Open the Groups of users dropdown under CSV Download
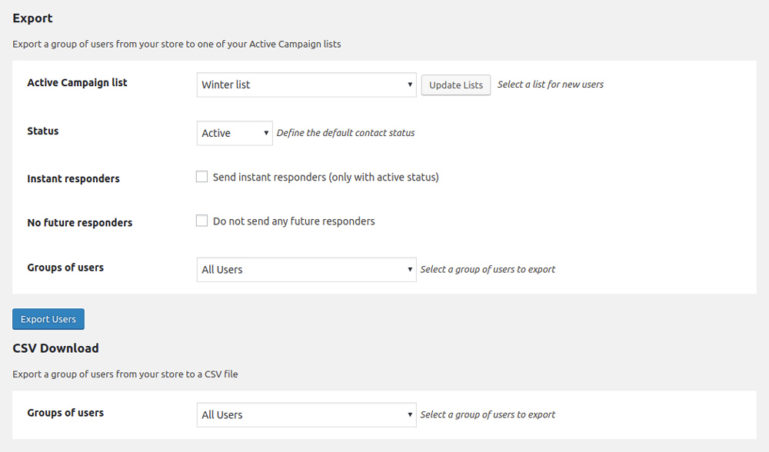The height and width of the screenshot is (452, 769). point(306,415)
